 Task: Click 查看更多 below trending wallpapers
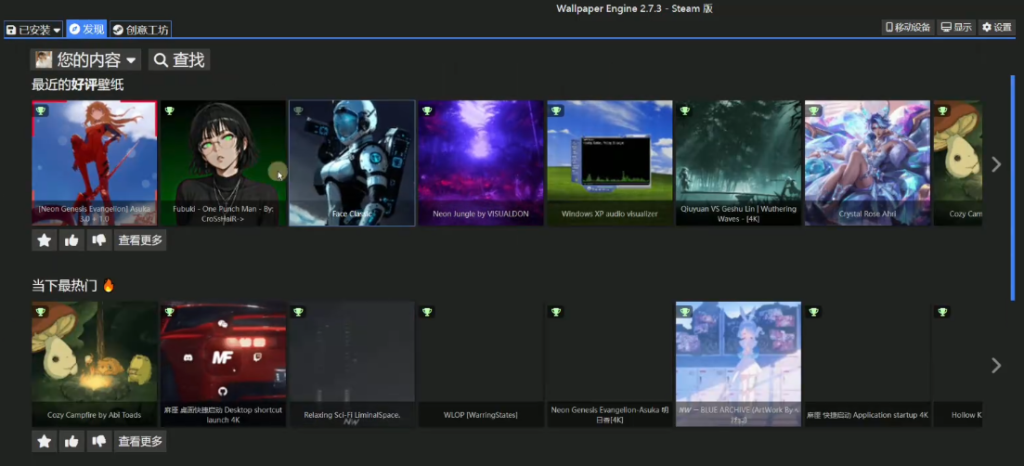click(140, 441)
